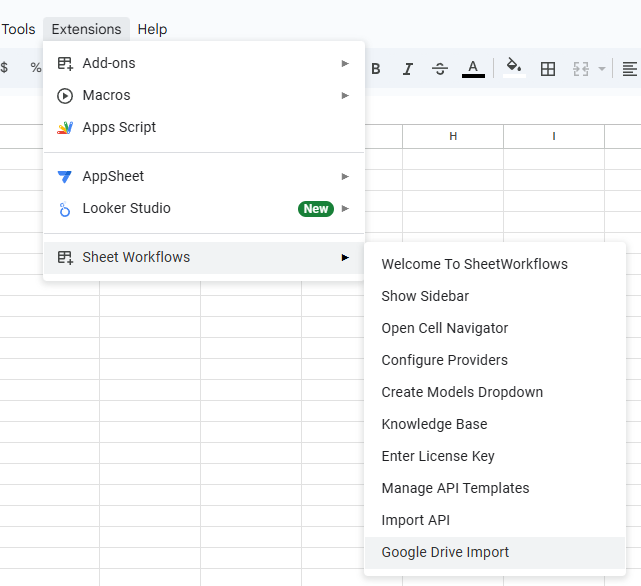Viewport: 641px width, 586px height.
Task: Open the Help menu
Action: (152, 29)
